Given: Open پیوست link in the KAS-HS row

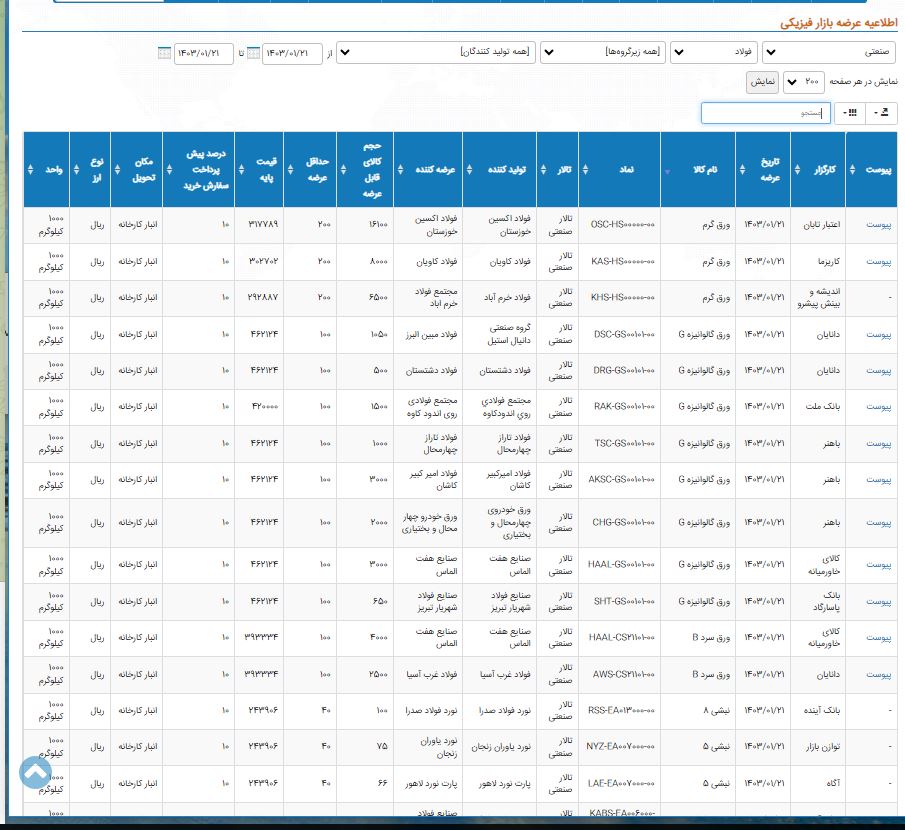Looking at the screenshot, I should [x=878, y=262].
